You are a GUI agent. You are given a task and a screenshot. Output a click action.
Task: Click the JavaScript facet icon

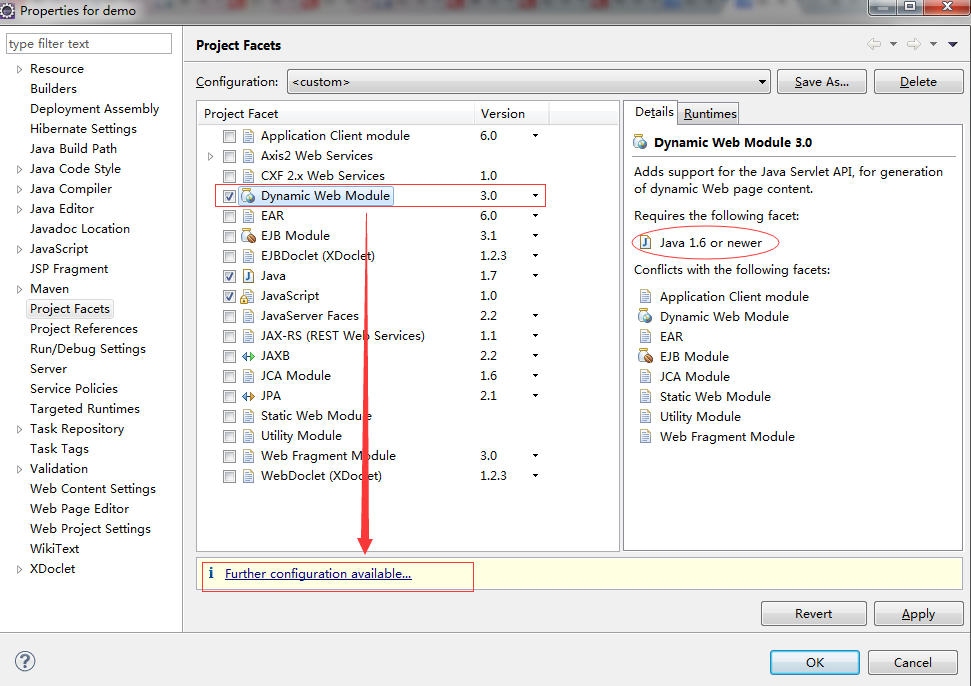pyautogui.click(x=248, y=296)
